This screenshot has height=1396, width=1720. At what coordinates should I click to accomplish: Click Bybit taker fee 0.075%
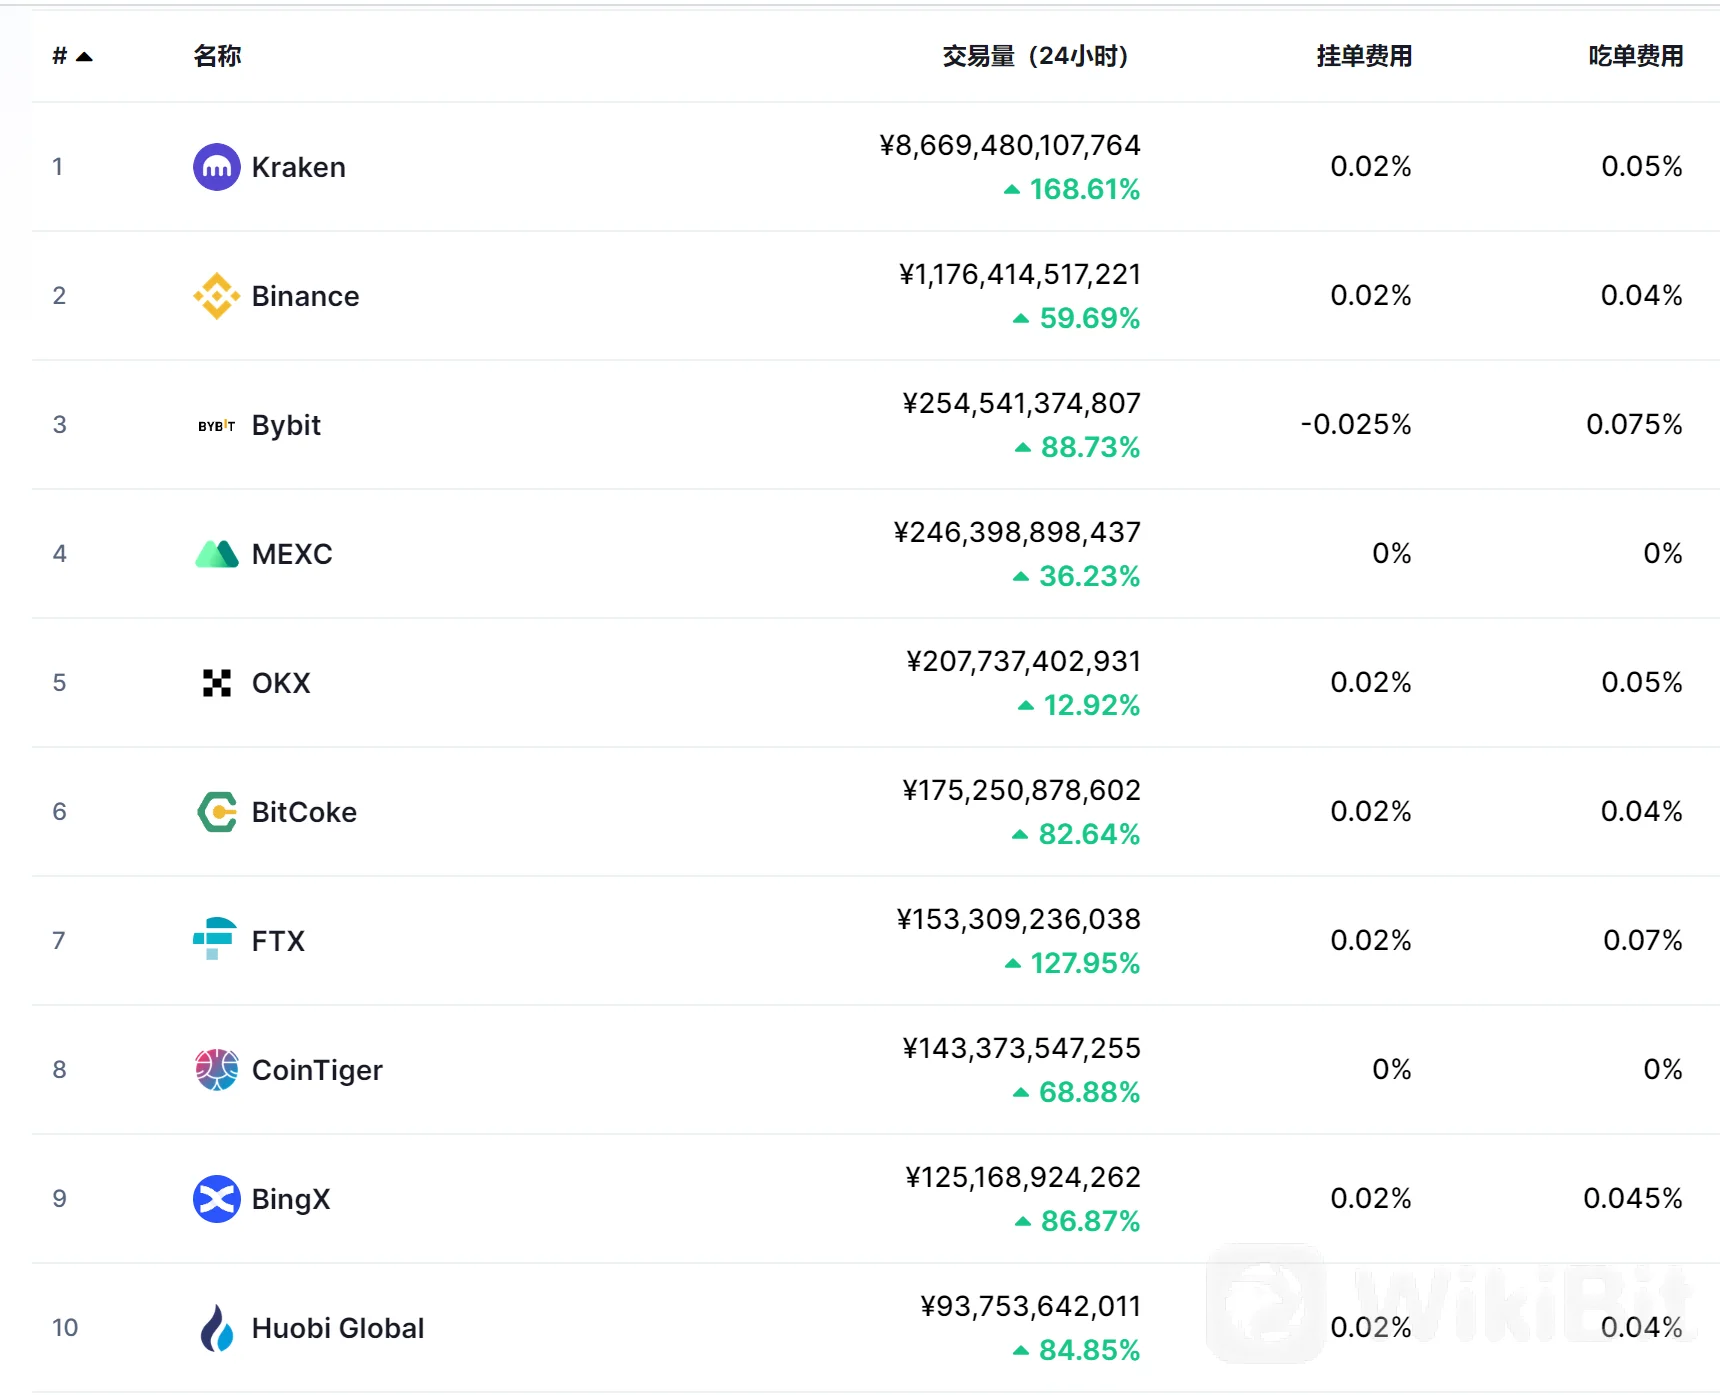pyautogui.click(x=1635, y=425)
